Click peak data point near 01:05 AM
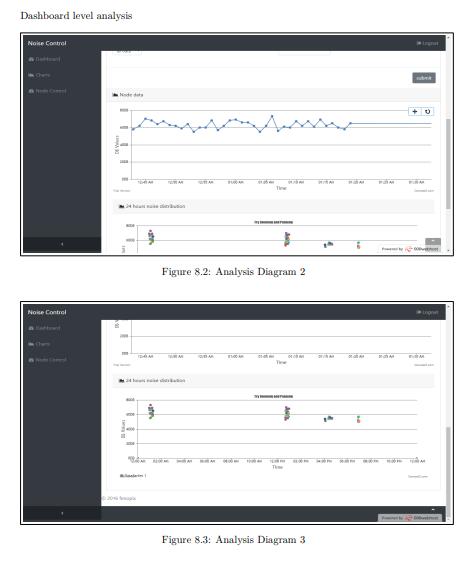 [272, 116]
